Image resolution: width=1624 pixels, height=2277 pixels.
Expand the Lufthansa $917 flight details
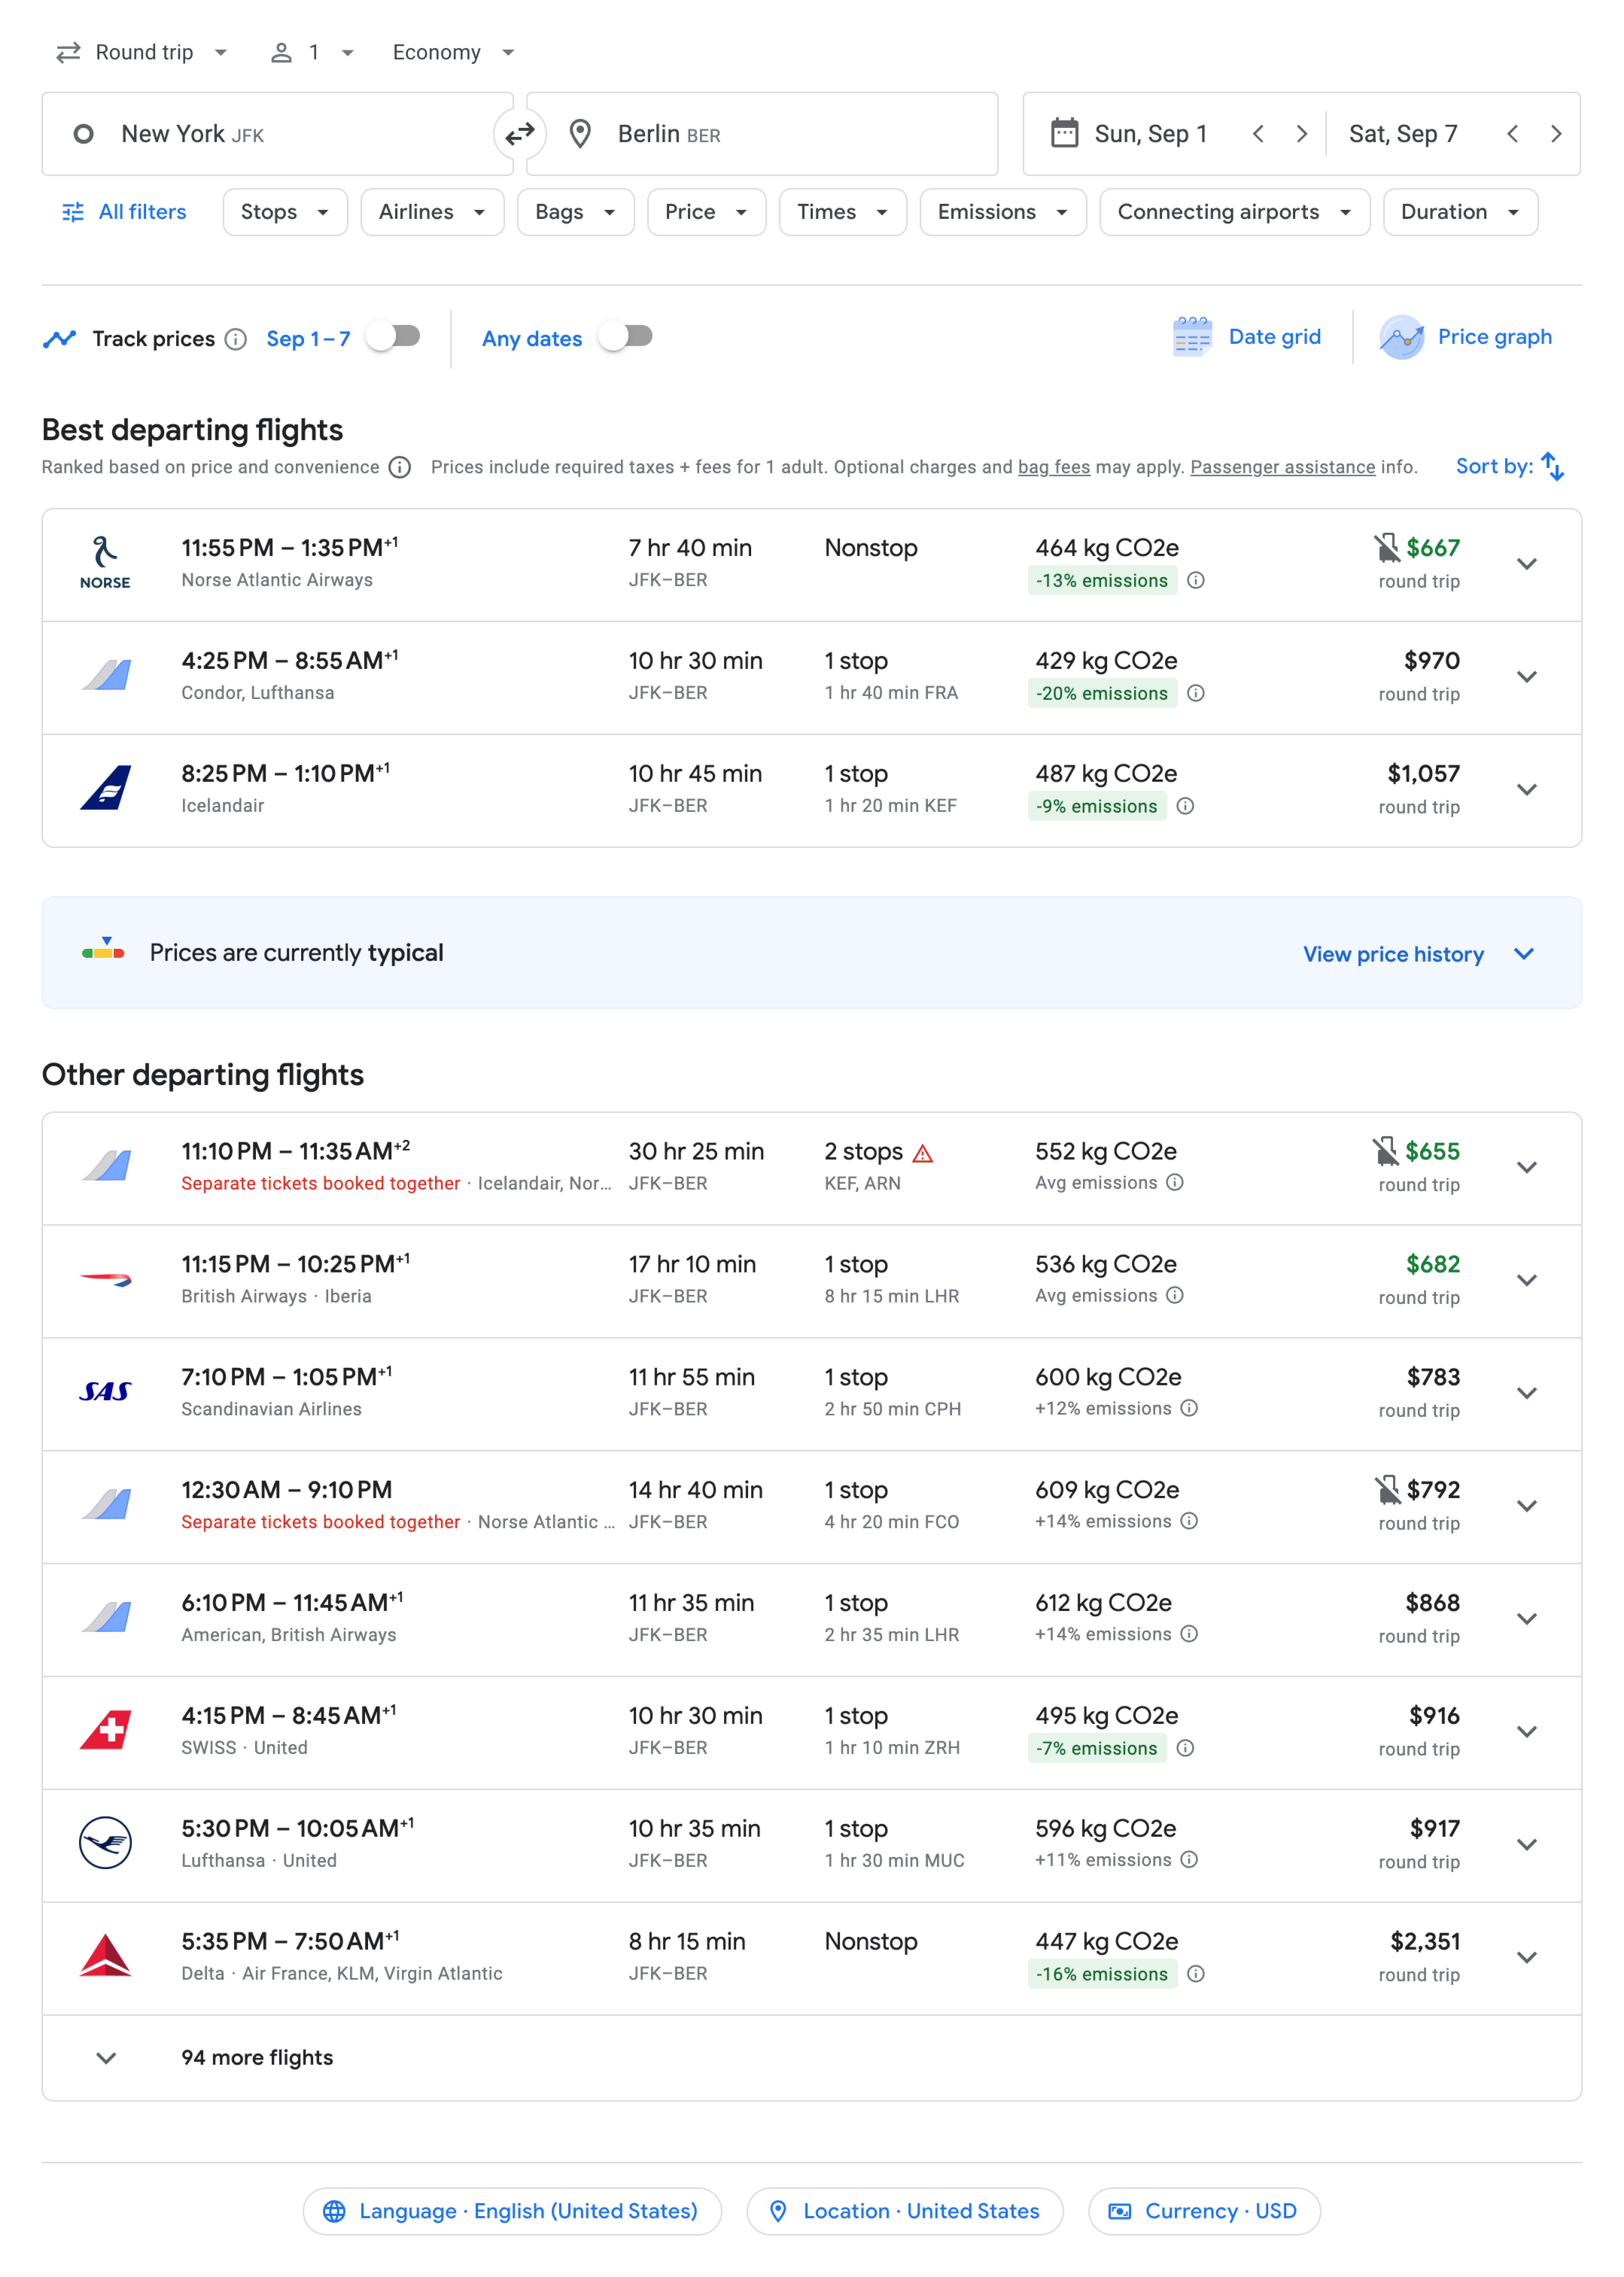point(1527,1845)
